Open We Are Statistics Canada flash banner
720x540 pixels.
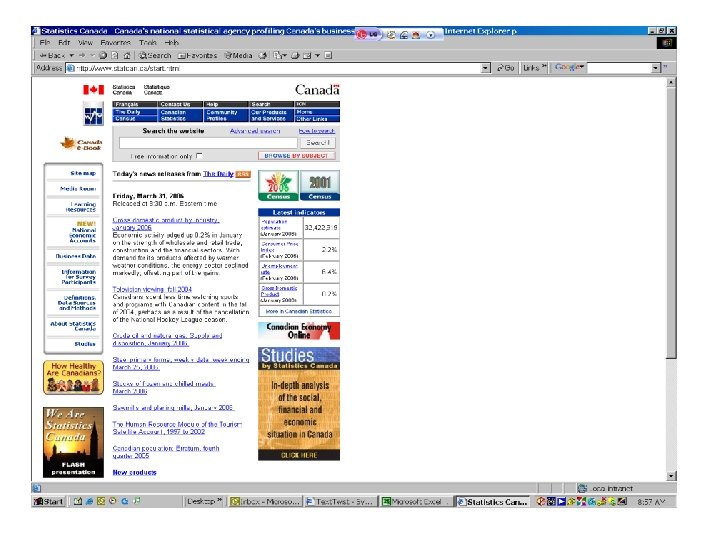click(73, 442)
